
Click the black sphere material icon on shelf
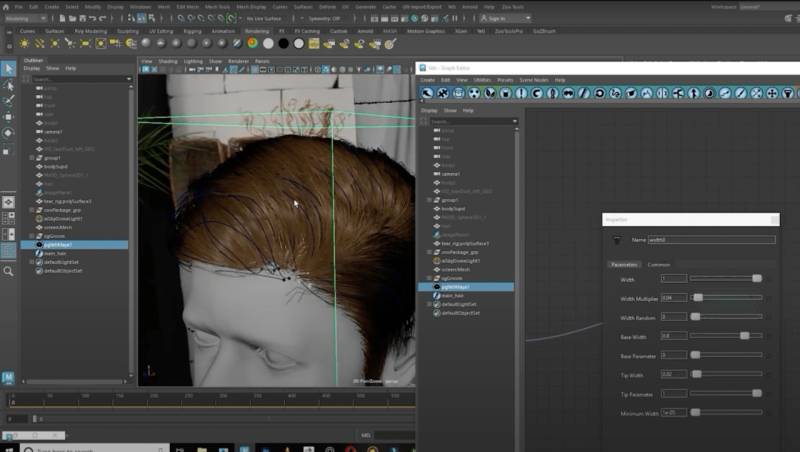pos(283,44)
